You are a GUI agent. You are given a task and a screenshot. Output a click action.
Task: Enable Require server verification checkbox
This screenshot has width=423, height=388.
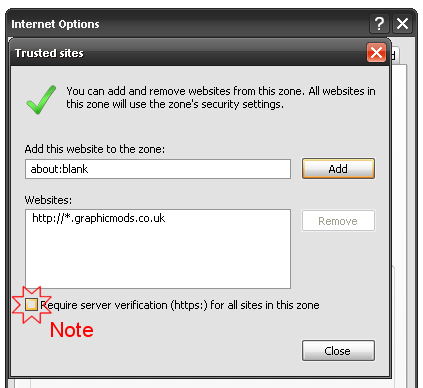click(31, 305)
